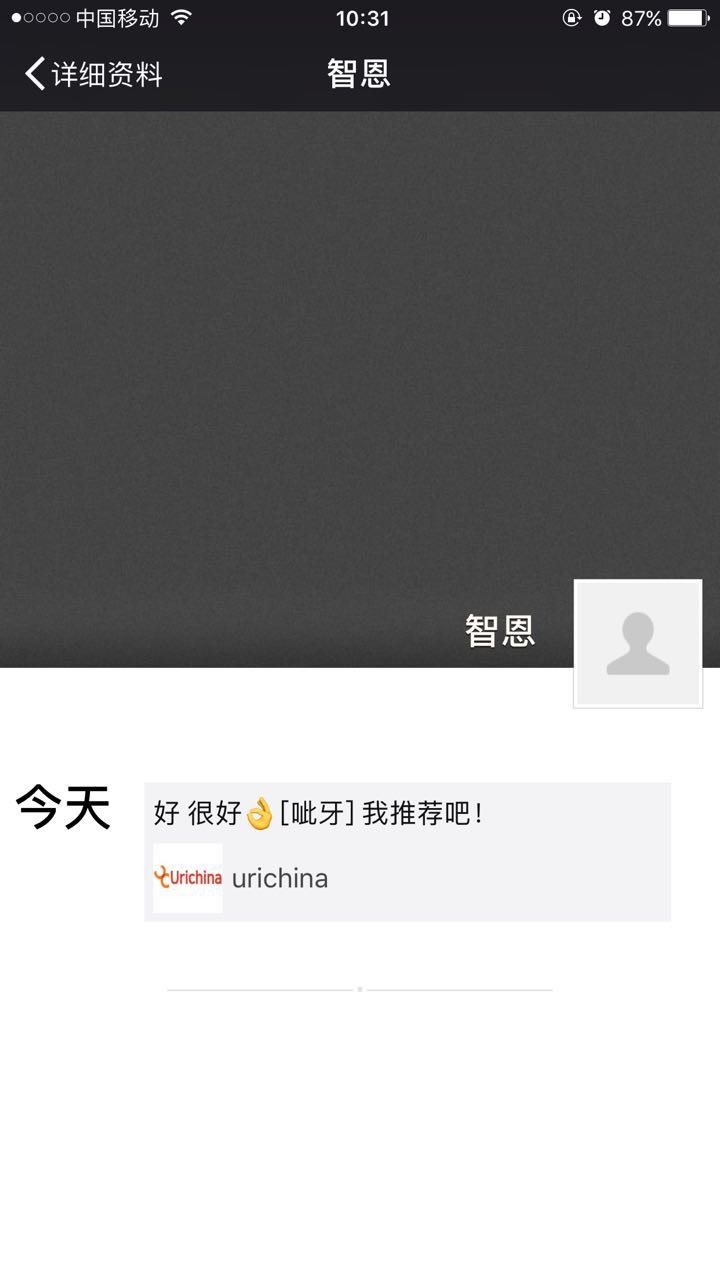Tap the alarm clock status icon
The height and width of the screenshot is (1280, 720).
click(602, 18)
